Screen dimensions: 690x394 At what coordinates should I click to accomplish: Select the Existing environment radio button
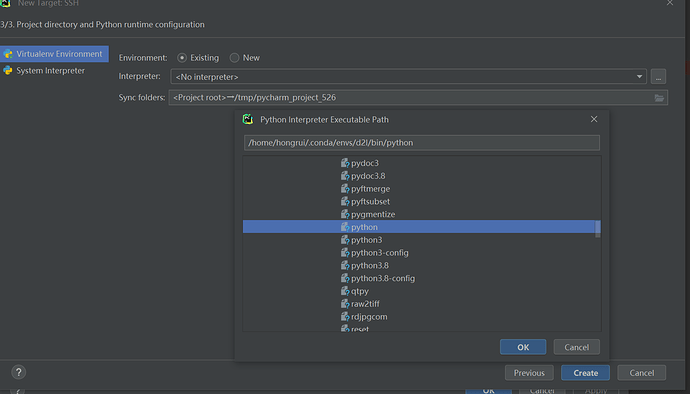point(182,58)
